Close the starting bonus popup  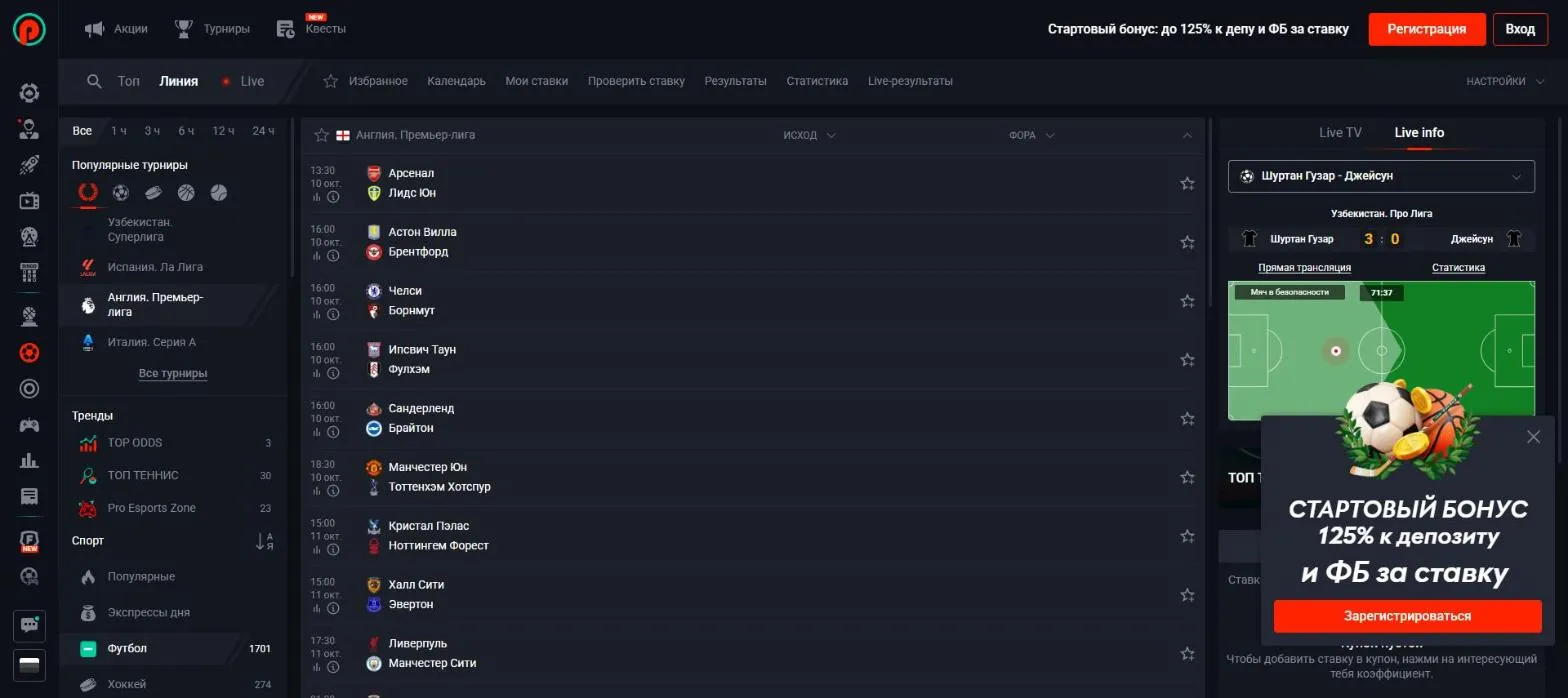[1533, 437]
